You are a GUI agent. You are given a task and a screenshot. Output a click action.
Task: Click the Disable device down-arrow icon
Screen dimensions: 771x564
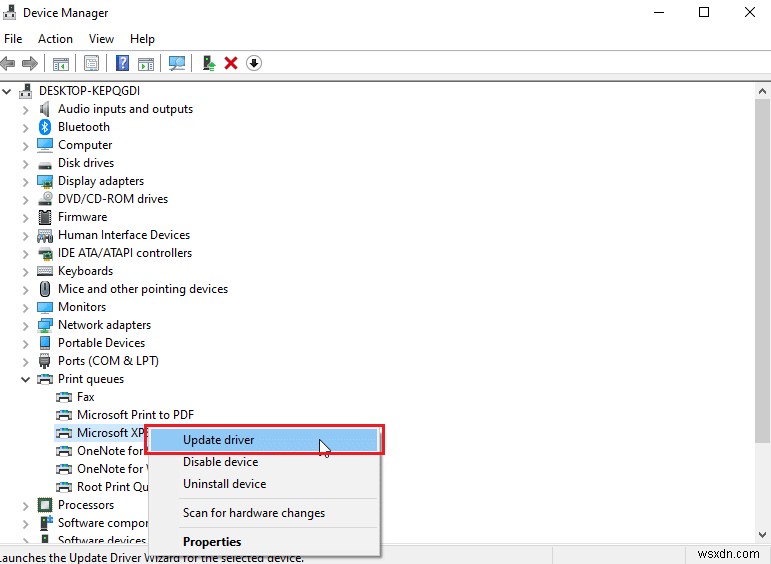click(254, 63)
